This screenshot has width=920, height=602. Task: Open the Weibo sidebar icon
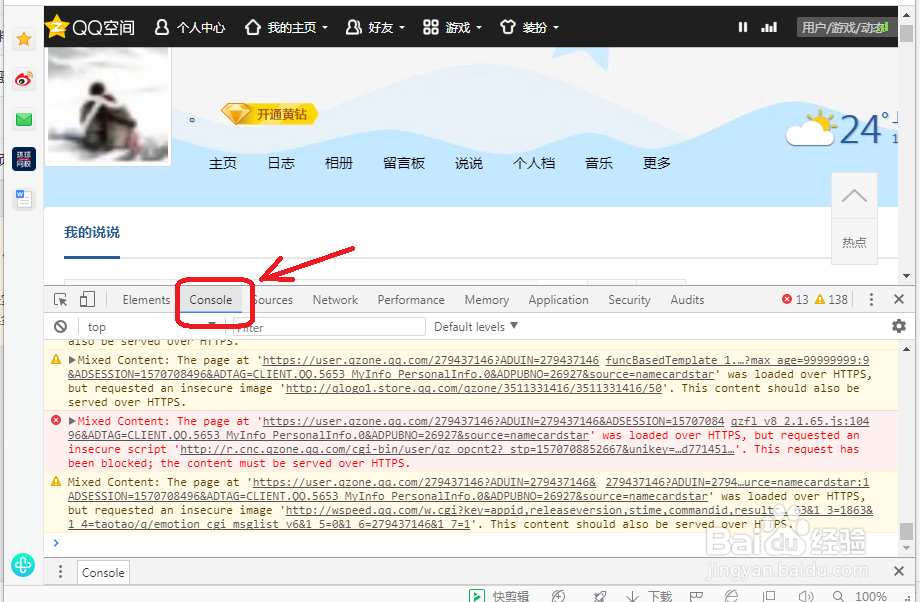pyautogui.click(x=24, y=79)
